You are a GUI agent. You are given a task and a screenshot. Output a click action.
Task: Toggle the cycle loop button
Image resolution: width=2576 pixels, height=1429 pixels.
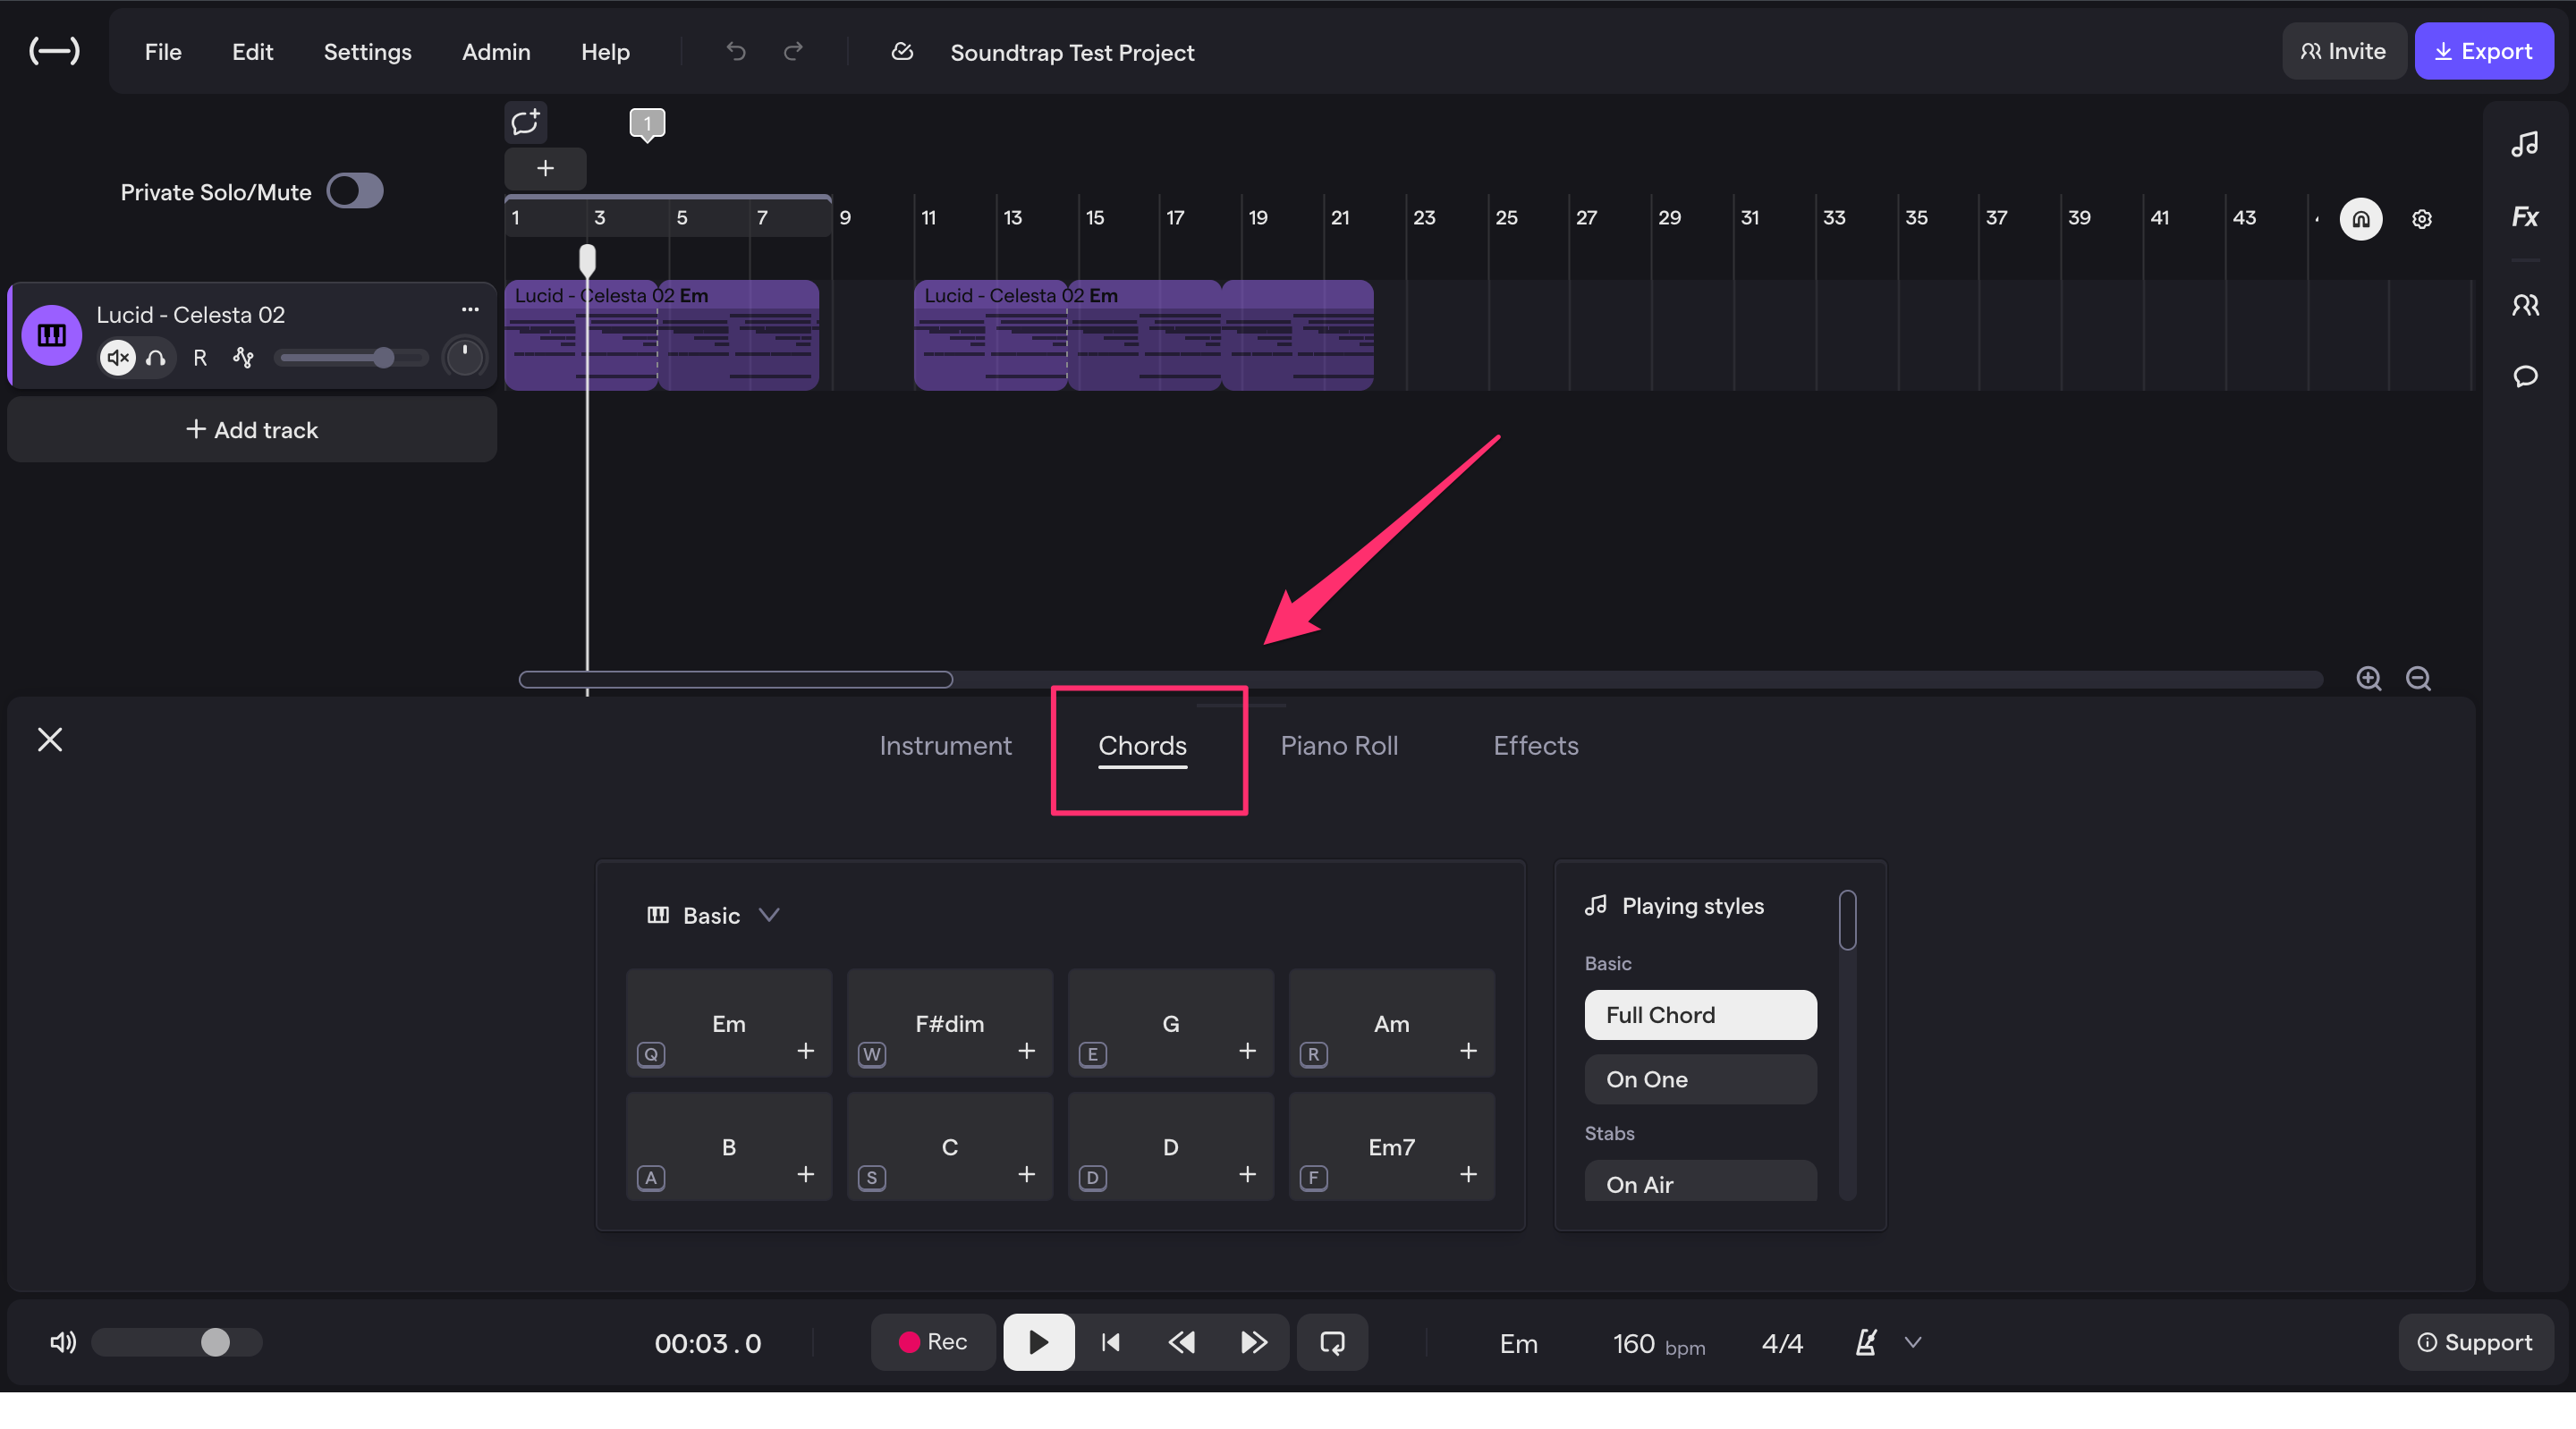pos(1332,1342)
